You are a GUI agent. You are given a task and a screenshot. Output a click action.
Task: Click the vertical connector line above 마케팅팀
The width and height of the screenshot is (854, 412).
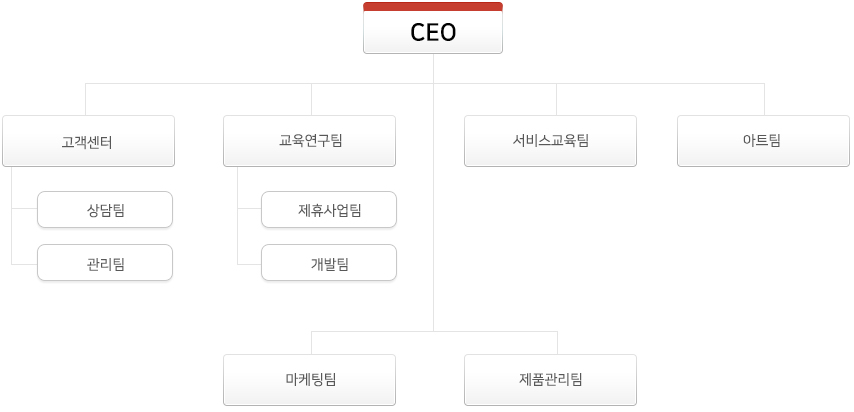point(312,343)
